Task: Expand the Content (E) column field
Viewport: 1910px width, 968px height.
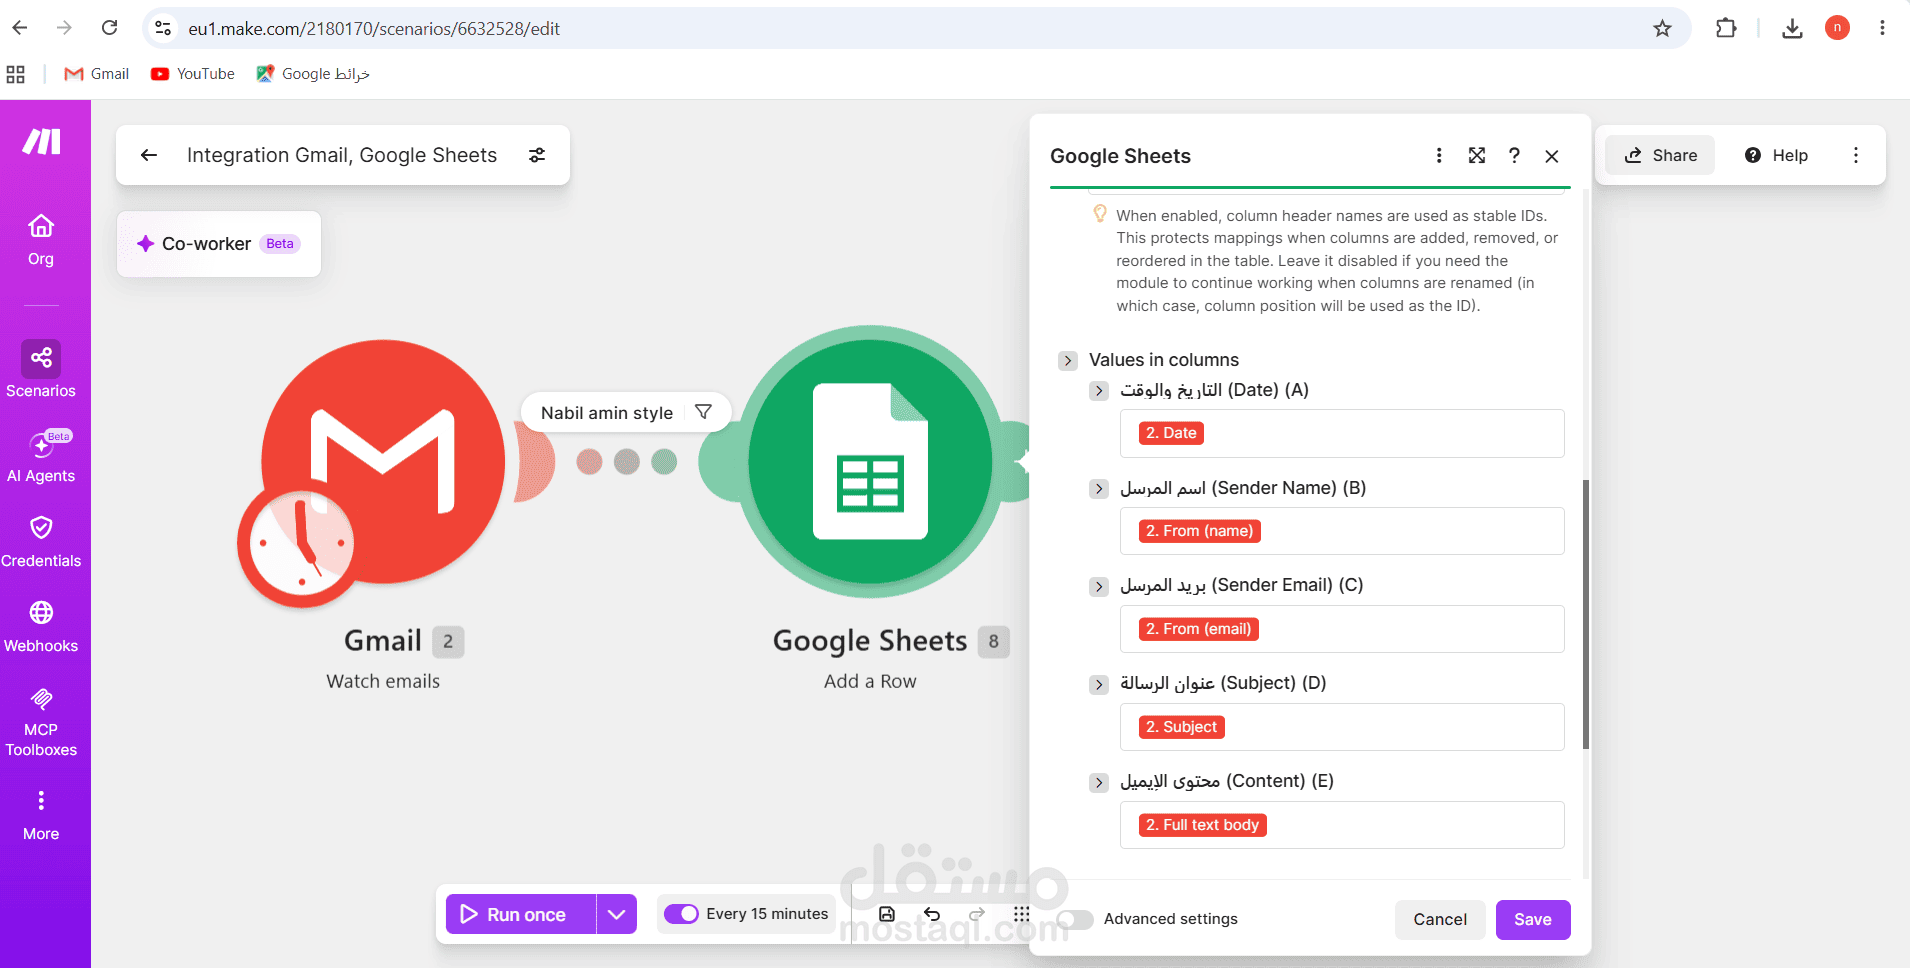Action: 1099,783
